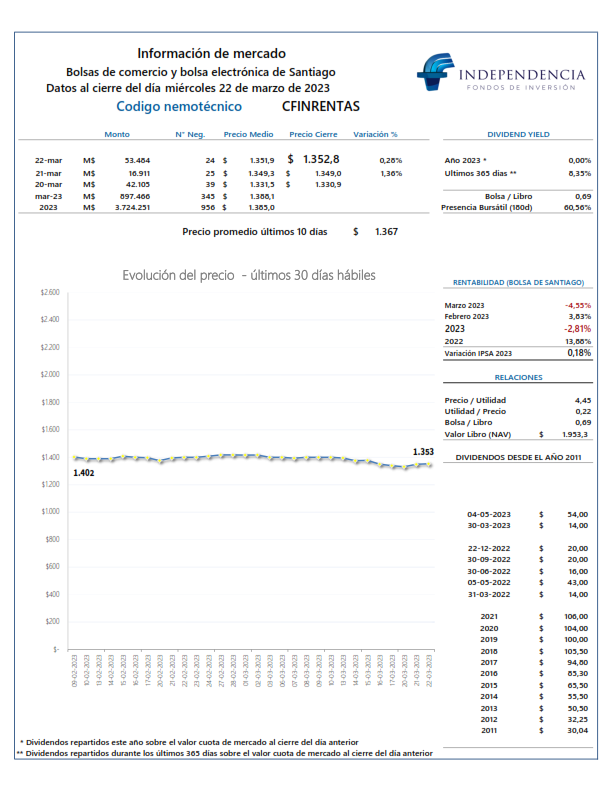This screenshot has width=612, height=792.
Task: Select the 22-12-2022 dividend date
Action: (489, 549)
